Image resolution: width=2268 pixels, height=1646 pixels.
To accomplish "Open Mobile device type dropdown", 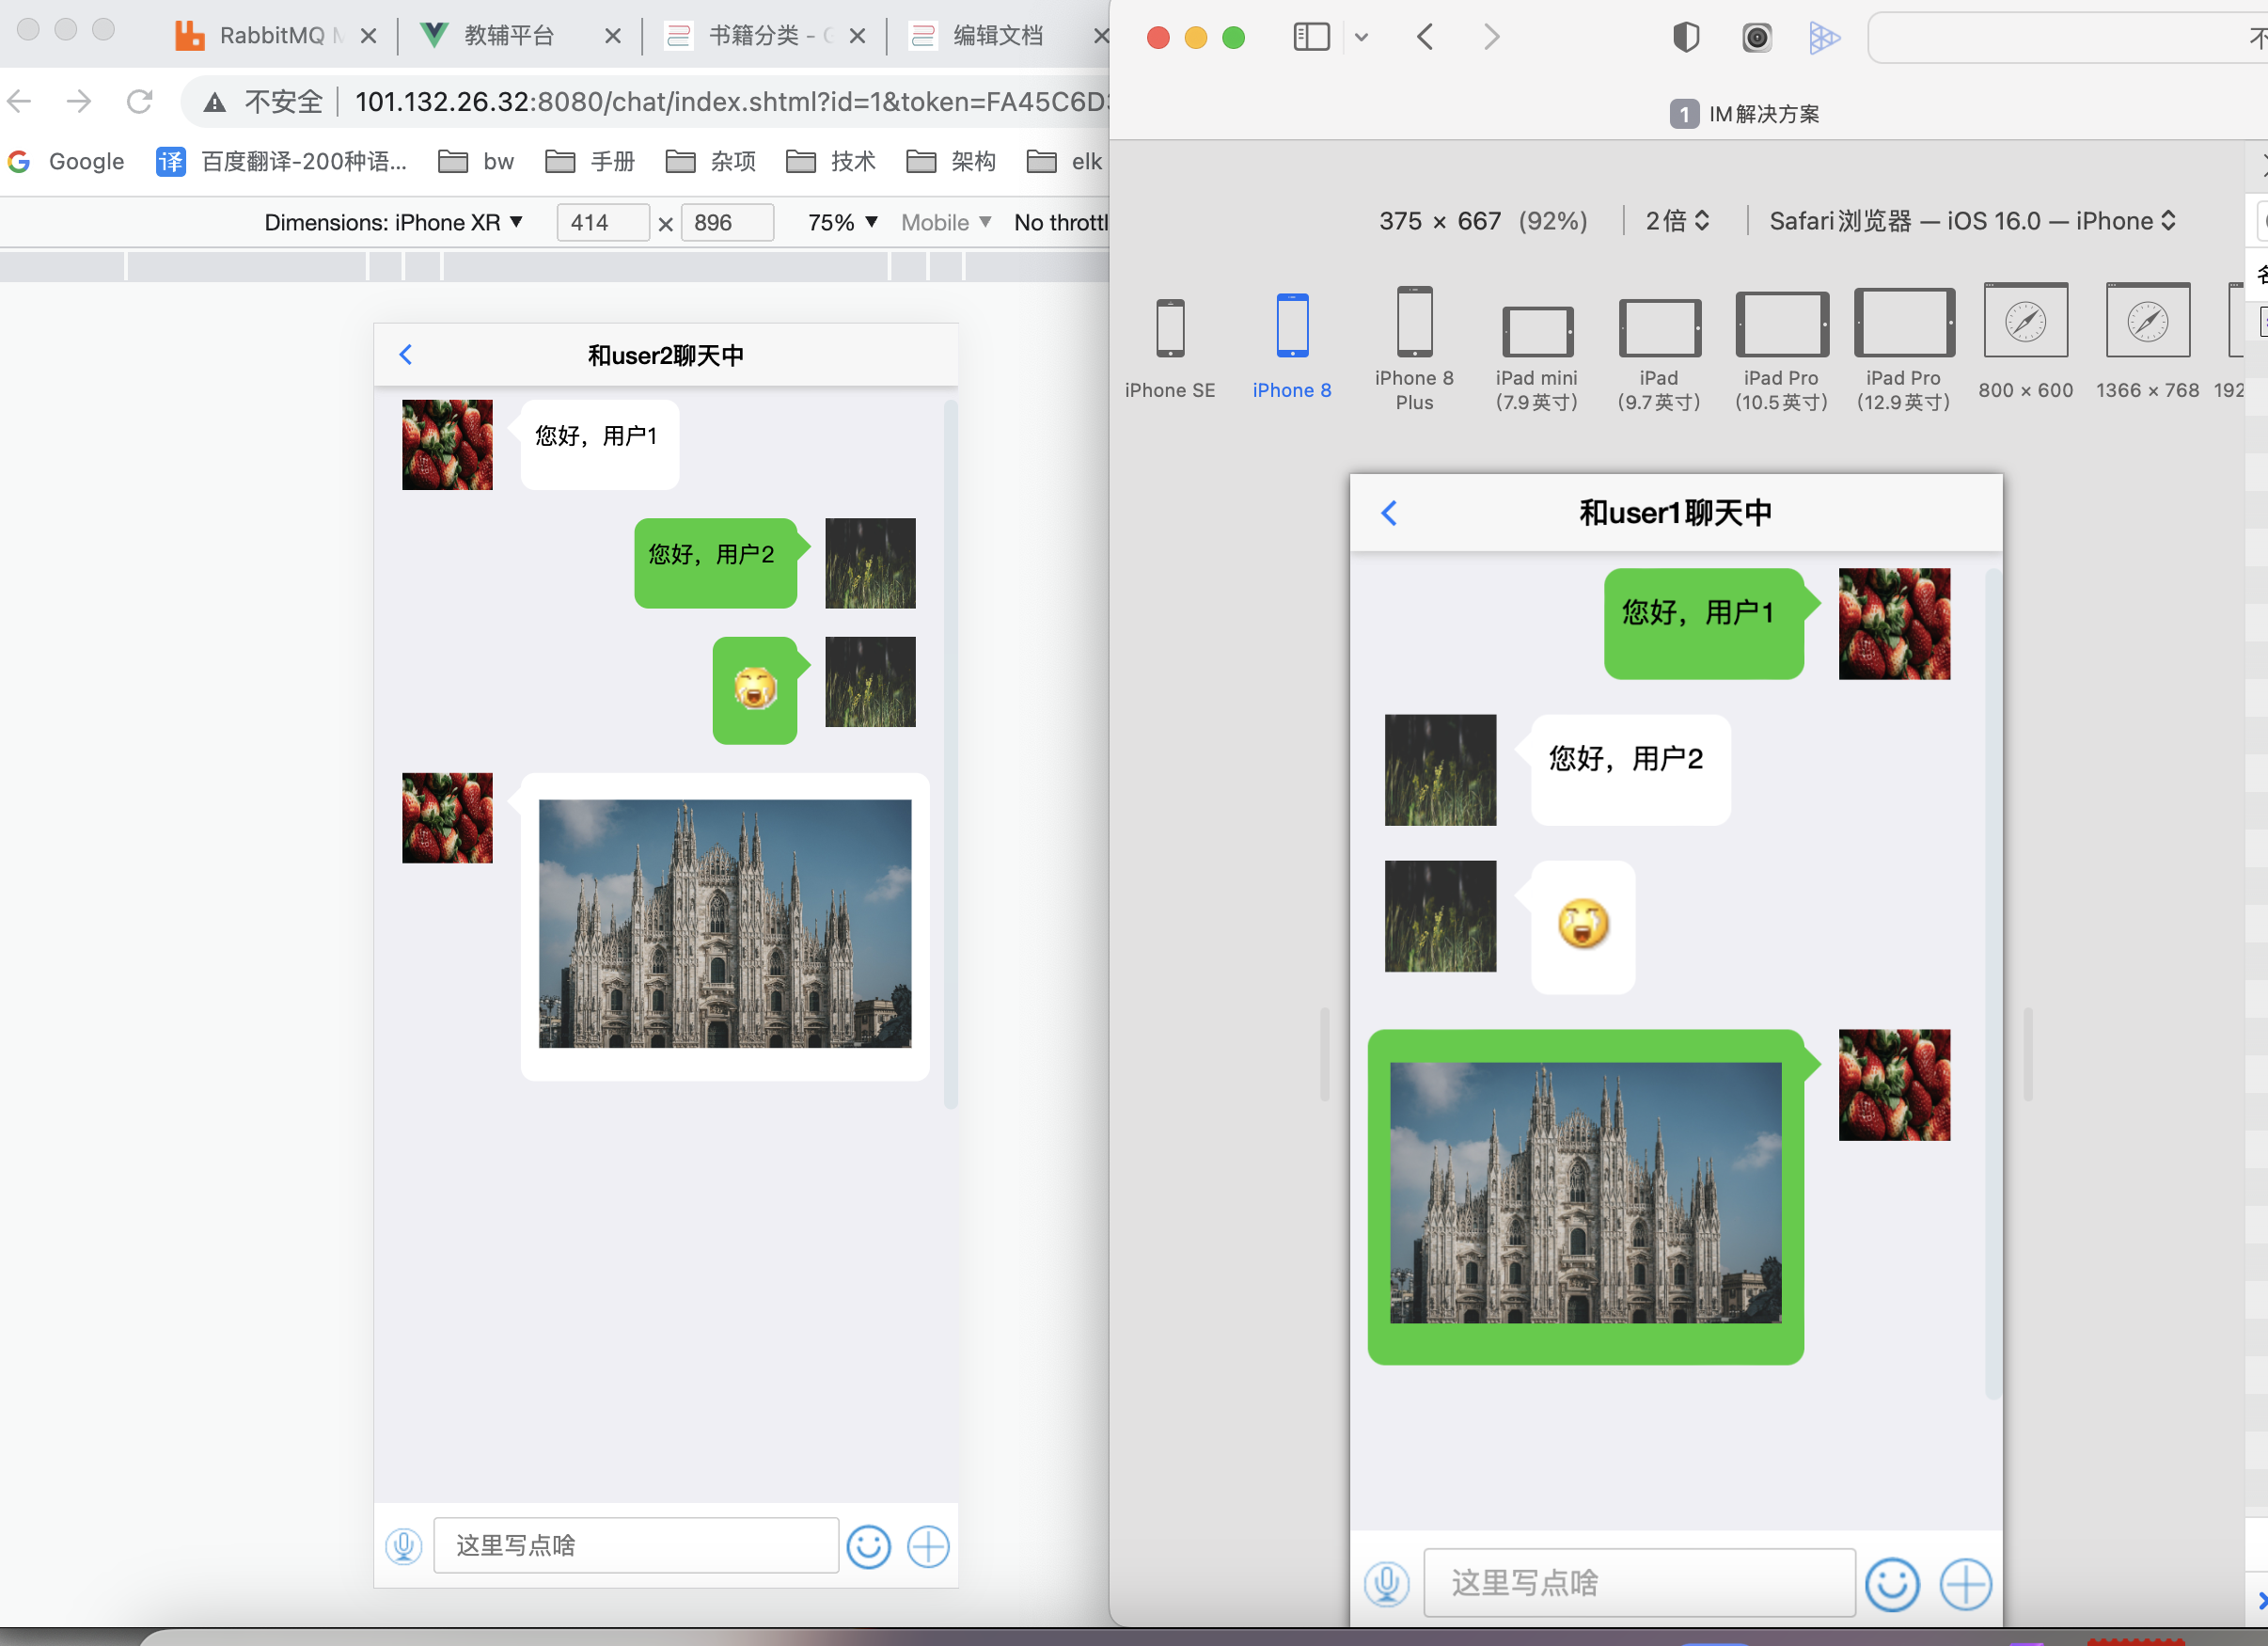I will coord(945,222).
